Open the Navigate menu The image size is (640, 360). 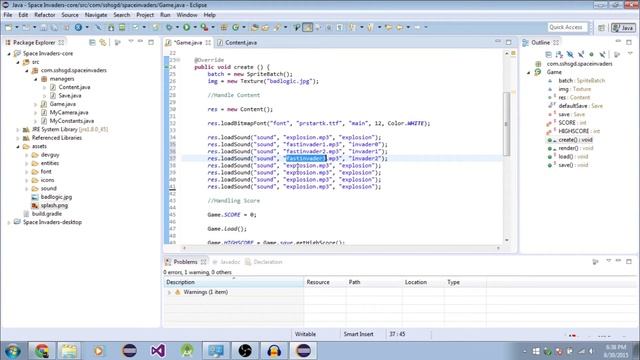pos(96,15)
